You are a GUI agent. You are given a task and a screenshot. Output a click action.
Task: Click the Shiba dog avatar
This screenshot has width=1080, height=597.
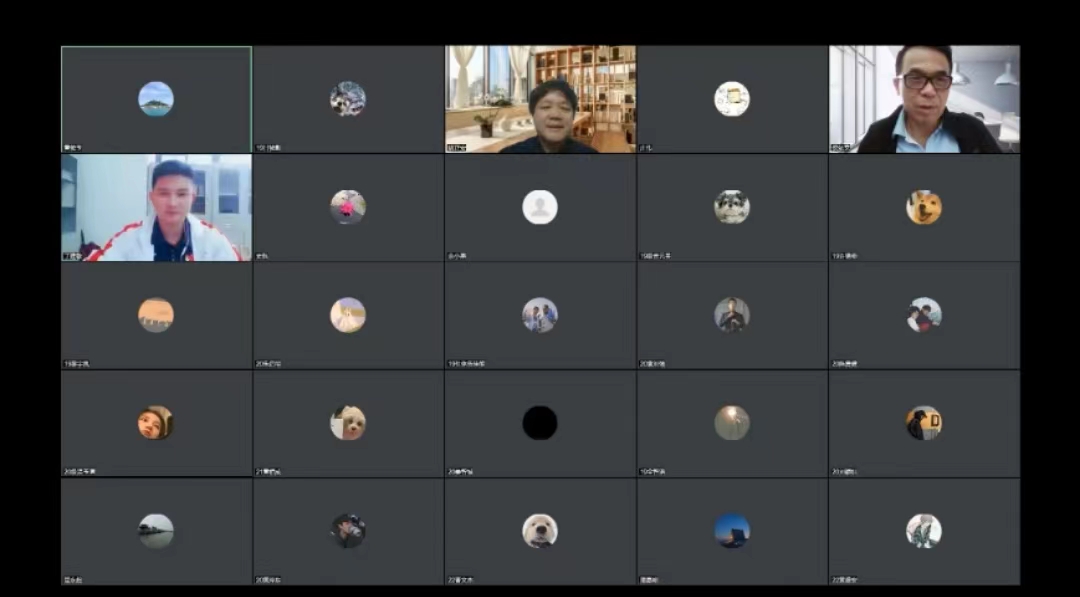[x=924, y=207]
